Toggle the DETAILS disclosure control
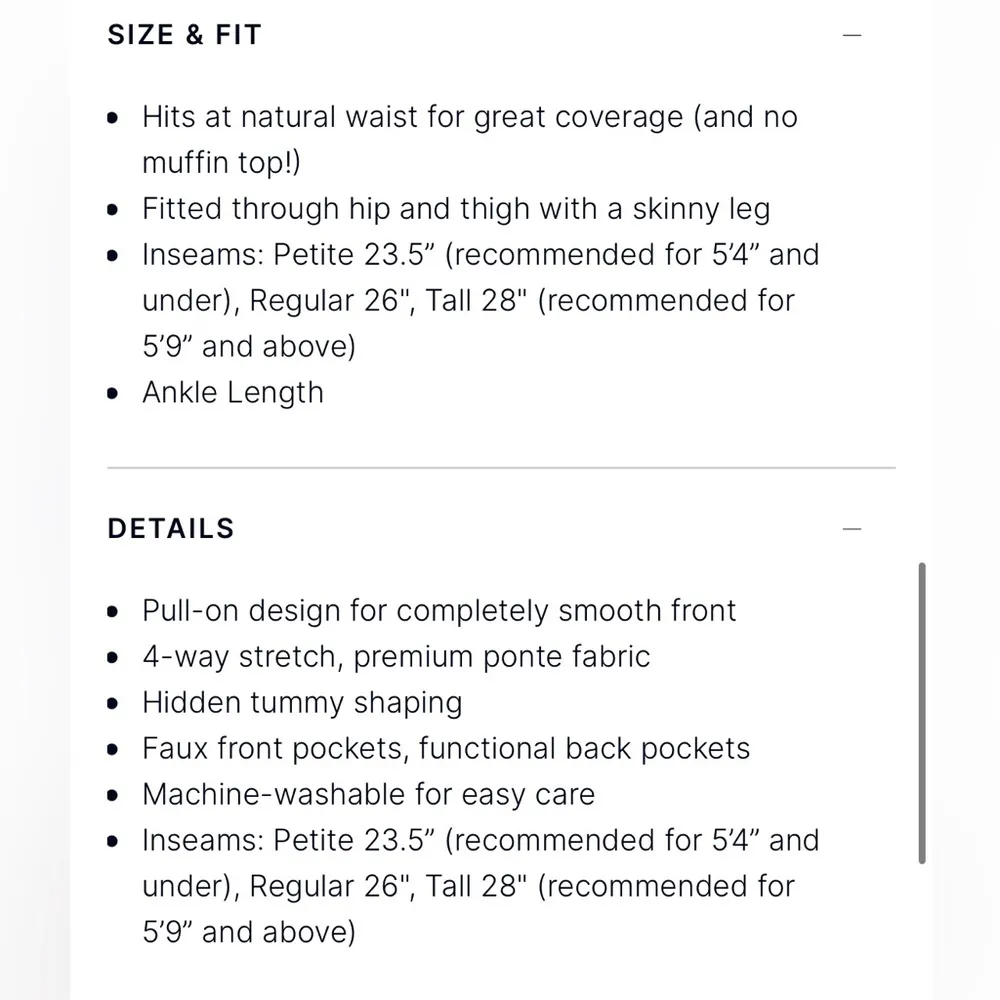1000x1000 pixels. (x=852, y=527)
